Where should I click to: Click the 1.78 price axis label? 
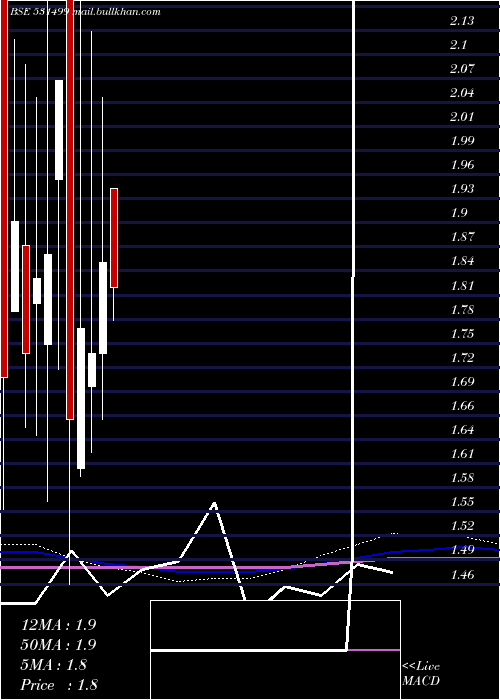462,310
